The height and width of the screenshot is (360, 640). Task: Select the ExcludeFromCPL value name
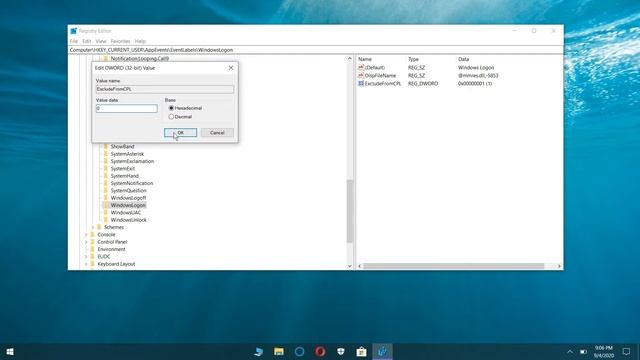pyautogui.click(x=383, y=83)
